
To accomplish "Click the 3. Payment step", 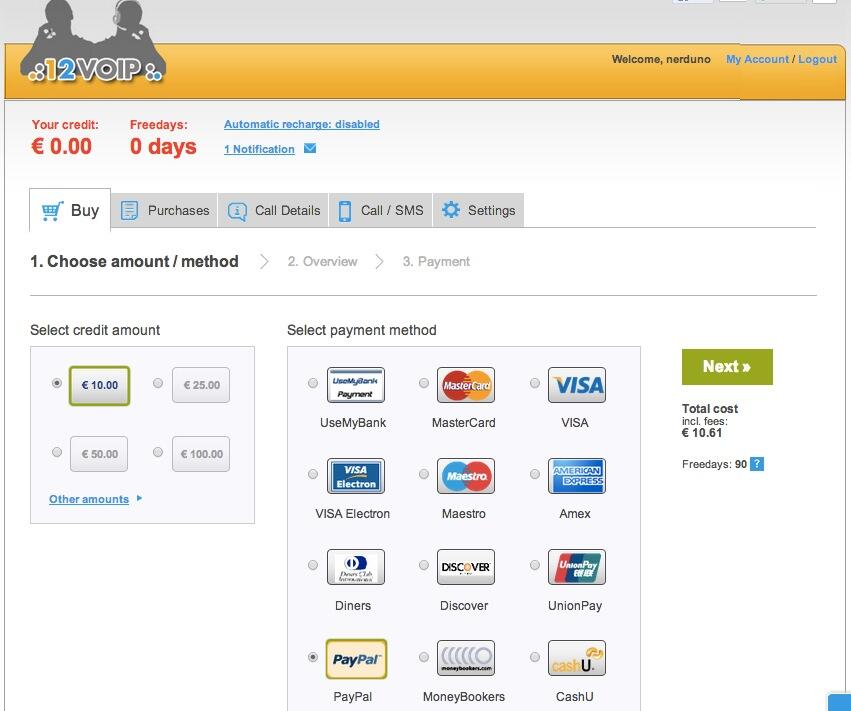I will pyautogui.click(x=436, y=262).
